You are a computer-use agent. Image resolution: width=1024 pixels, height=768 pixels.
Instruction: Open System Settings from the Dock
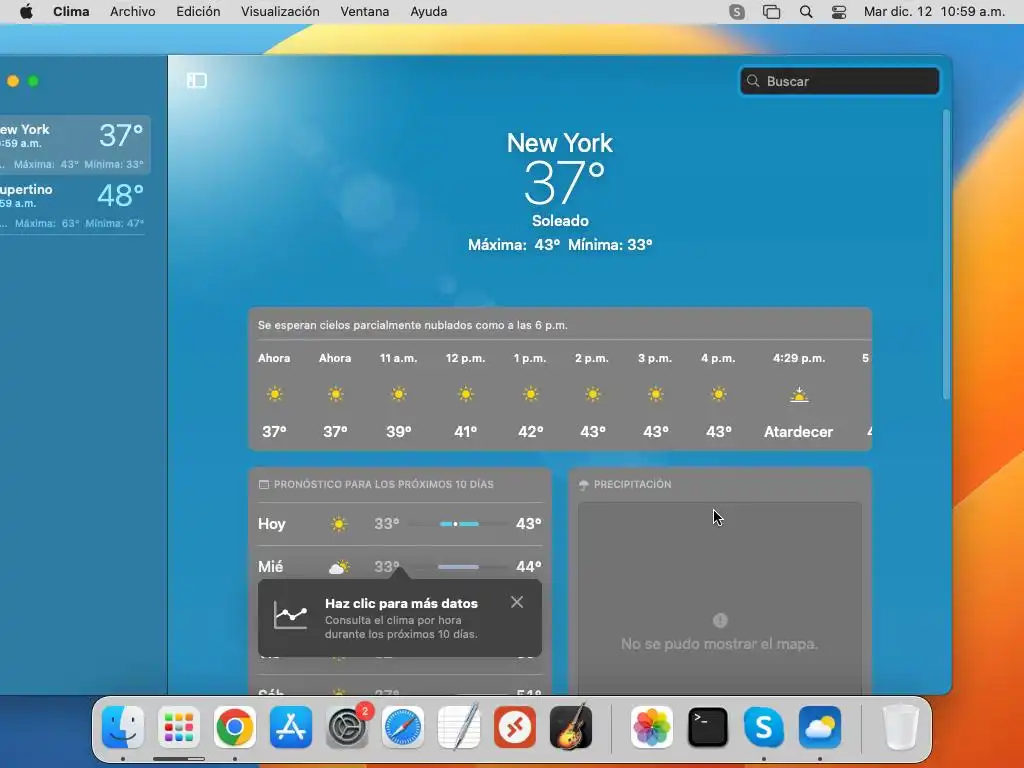pyautogui.click(x=347, y=727)
